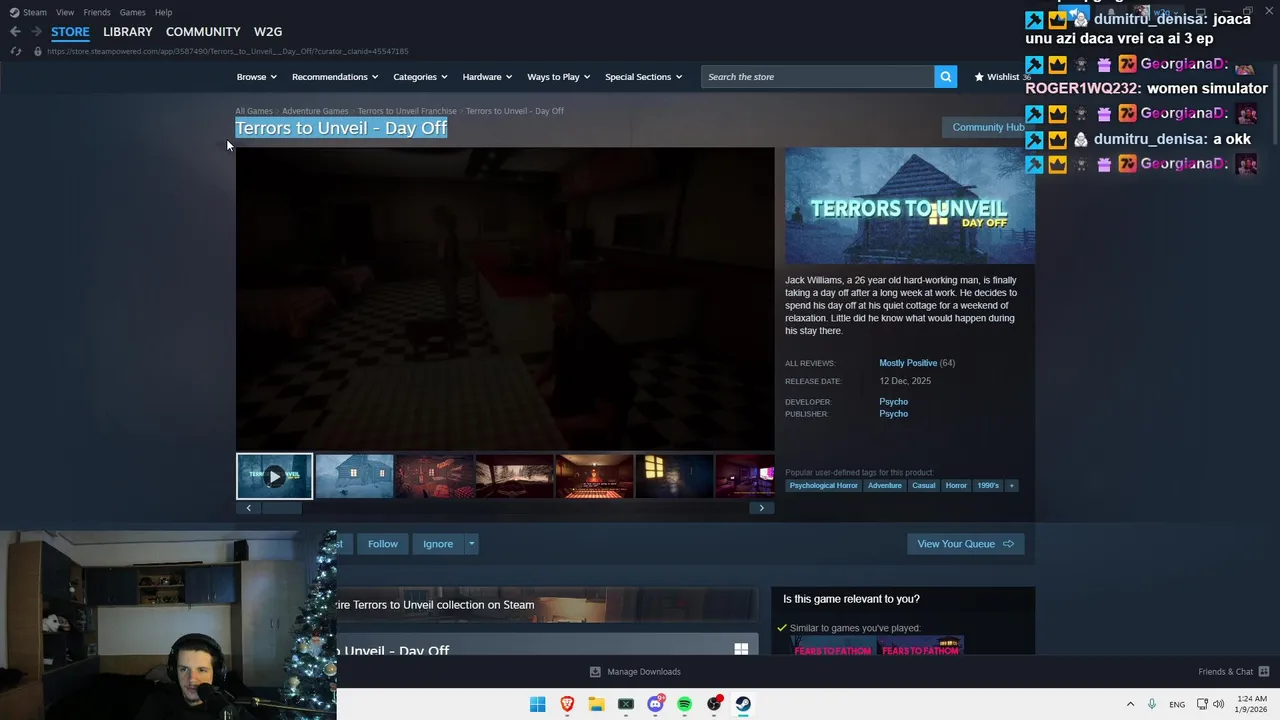
Task: Expand the Browse store menu
Action: tap(256, 77)
